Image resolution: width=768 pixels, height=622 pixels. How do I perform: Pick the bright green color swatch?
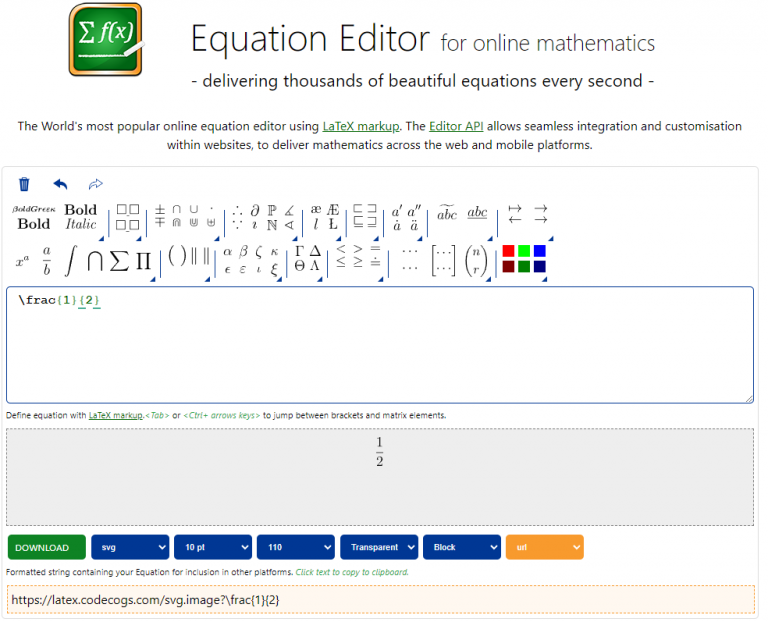coord(524,251)
